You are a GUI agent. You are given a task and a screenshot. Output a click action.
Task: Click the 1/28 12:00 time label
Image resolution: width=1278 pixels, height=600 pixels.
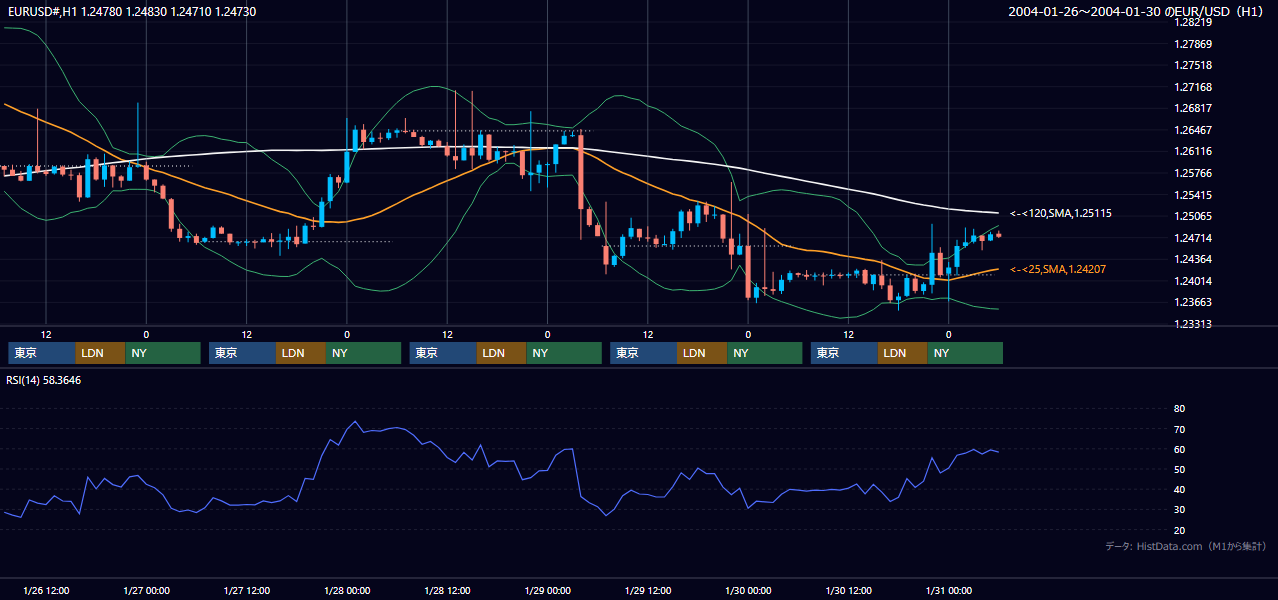pos(447,591)
